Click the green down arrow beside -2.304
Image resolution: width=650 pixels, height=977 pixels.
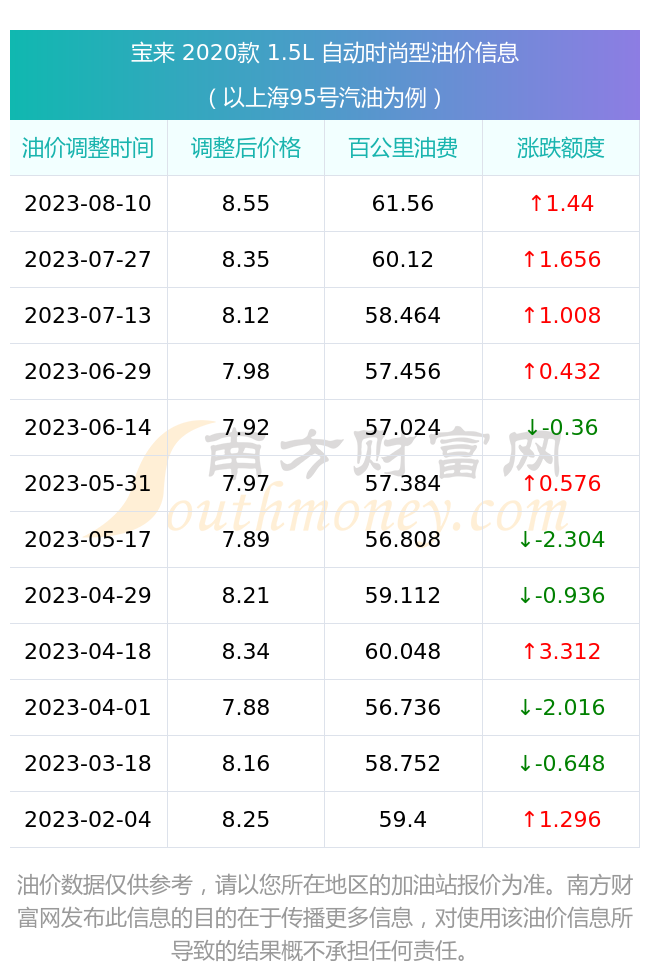[525, 540]
